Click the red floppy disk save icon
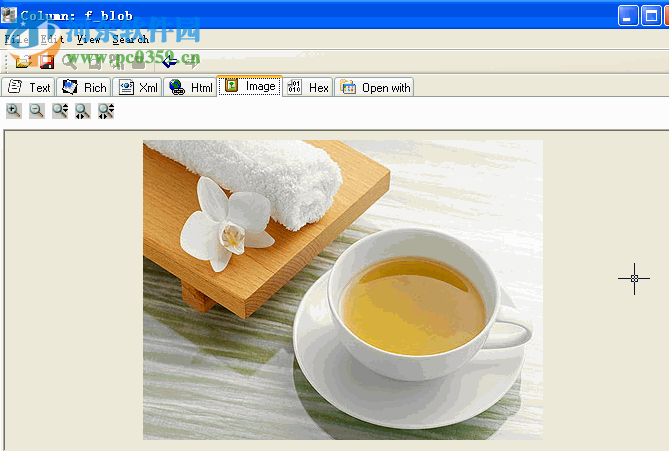 pos(47,62)
